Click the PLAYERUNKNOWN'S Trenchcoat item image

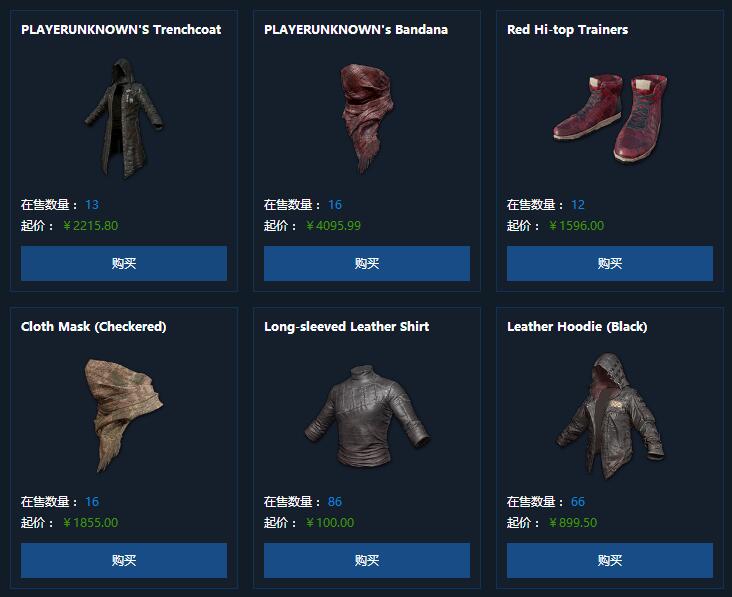(124, 118)
